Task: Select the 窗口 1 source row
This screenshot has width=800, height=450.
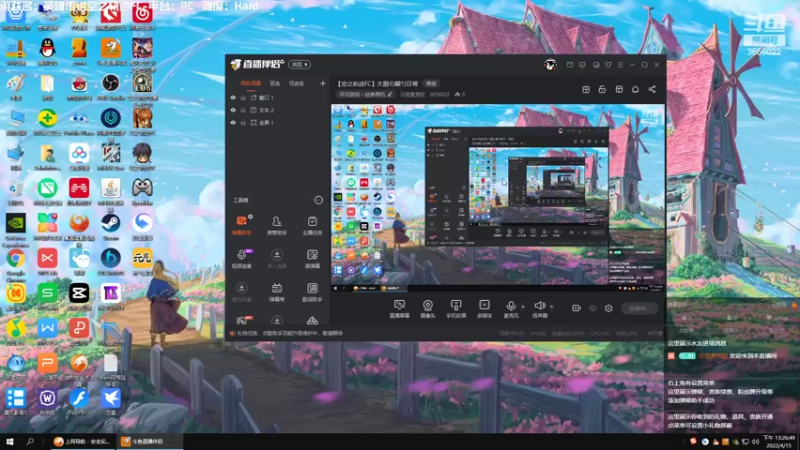Action: tap(276, 97)
